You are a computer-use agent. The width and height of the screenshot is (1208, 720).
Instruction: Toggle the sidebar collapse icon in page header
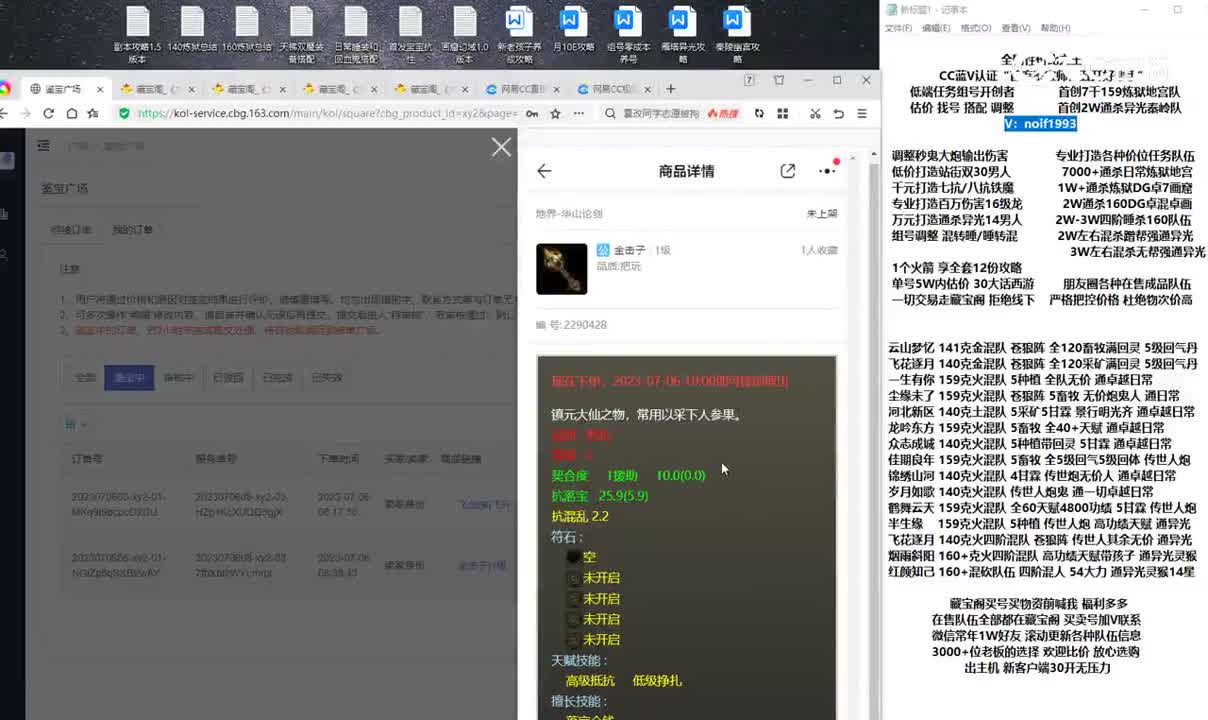point(43,146)
